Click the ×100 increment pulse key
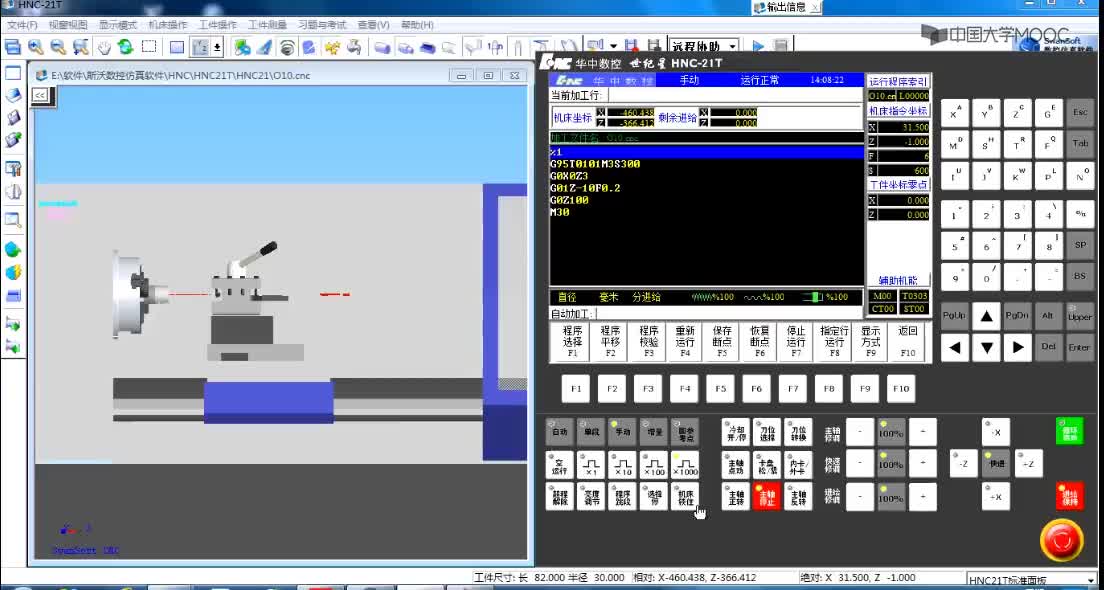The width and height of the screenshot is (1104, 590). (654, 465)
